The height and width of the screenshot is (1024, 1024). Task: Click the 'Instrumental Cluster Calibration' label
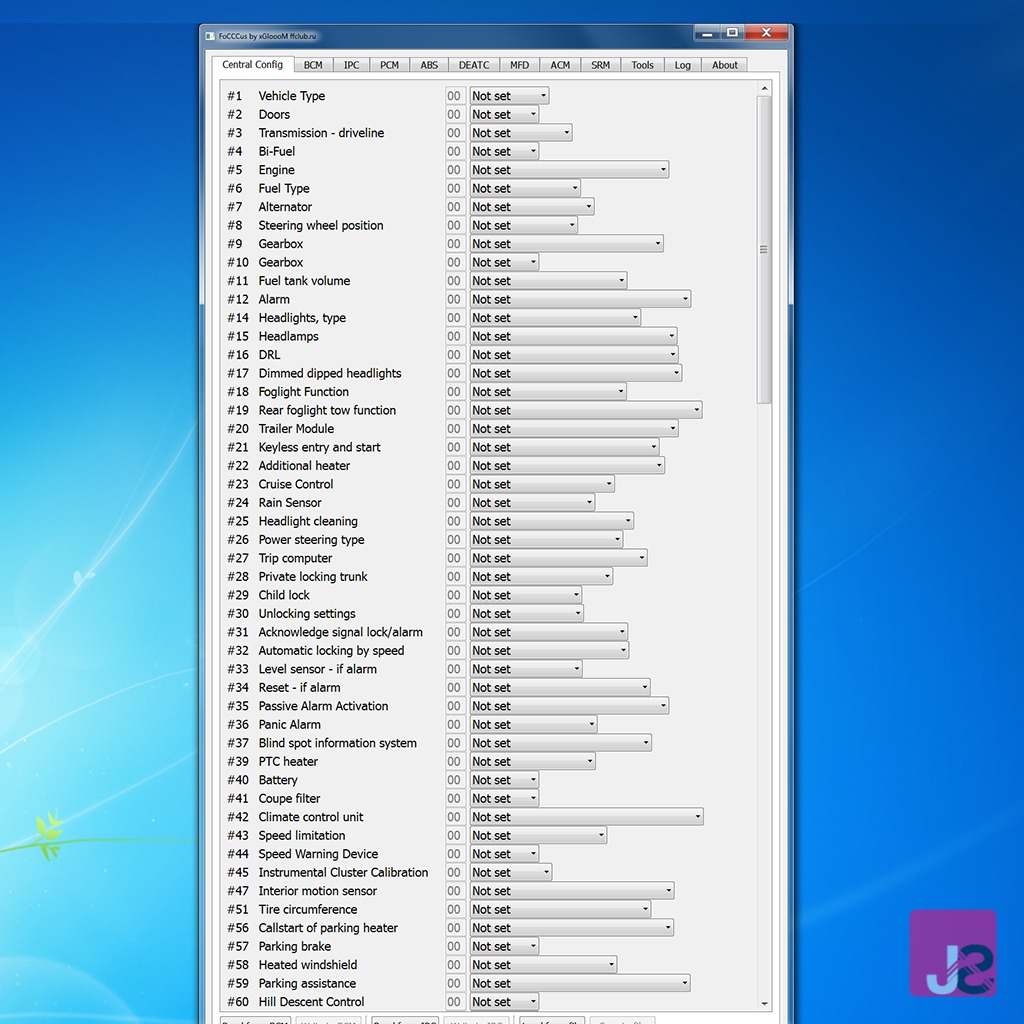click(344, 873)
